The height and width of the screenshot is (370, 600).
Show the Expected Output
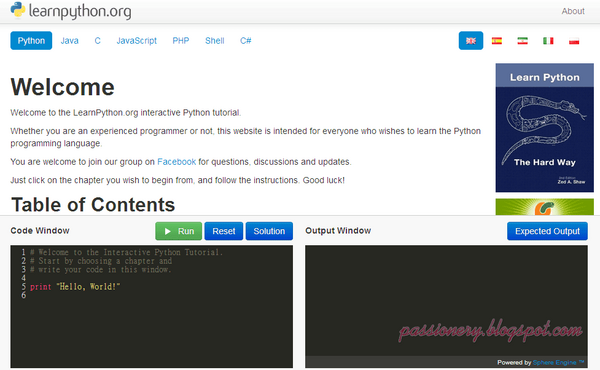[547, 231]
